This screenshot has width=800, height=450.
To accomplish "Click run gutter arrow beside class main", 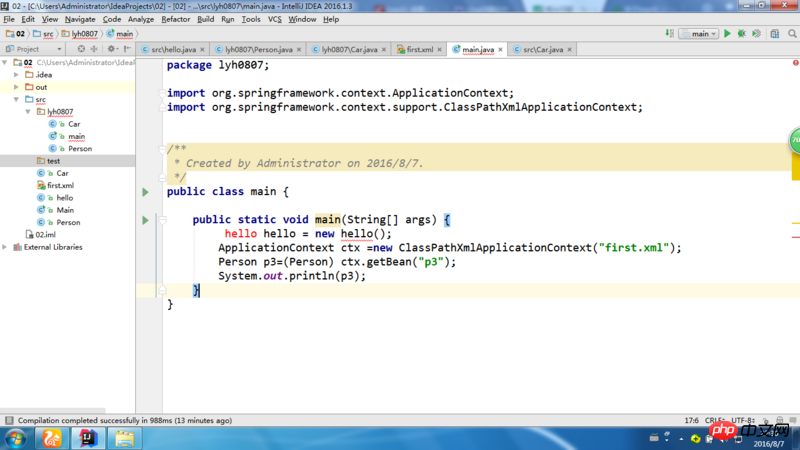I will pos(145,192).
